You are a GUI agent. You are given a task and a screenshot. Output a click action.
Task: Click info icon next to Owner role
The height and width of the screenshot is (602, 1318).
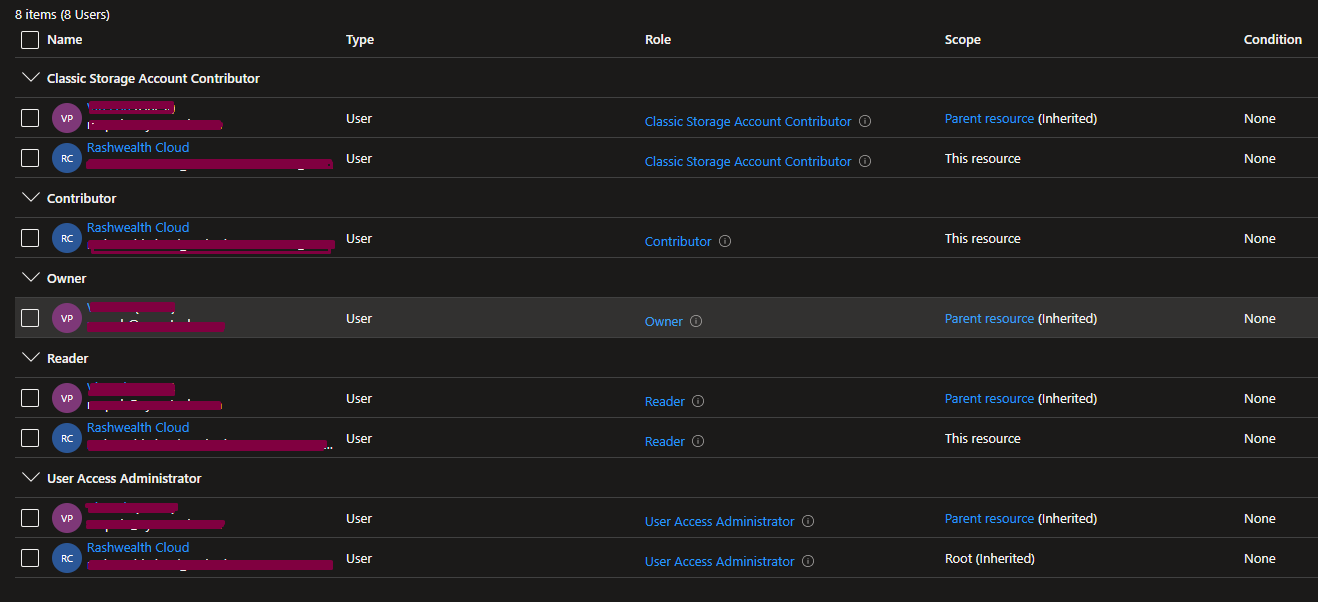coord(696,321)
